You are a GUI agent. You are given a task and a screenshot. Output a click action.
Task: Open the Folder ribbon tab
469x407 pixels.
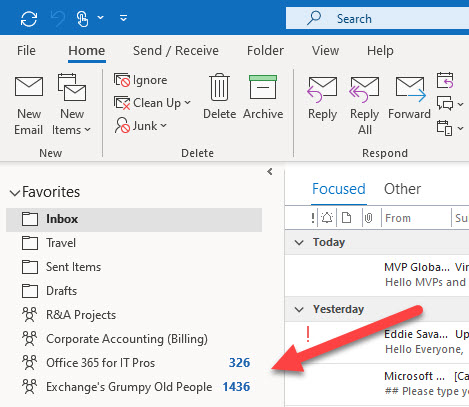[x=265, y=51]
